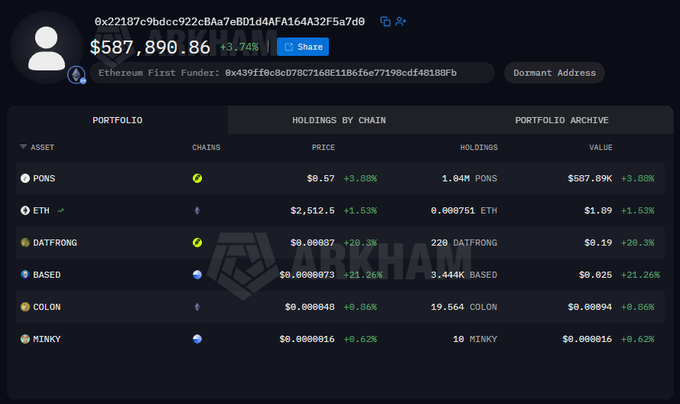Click the 1.04M PONS holdings
Screen dimensions: 680x404
(469, 178)
